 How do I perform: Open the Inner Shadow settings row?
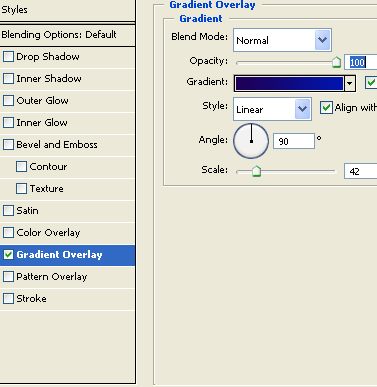pos(67,79)
